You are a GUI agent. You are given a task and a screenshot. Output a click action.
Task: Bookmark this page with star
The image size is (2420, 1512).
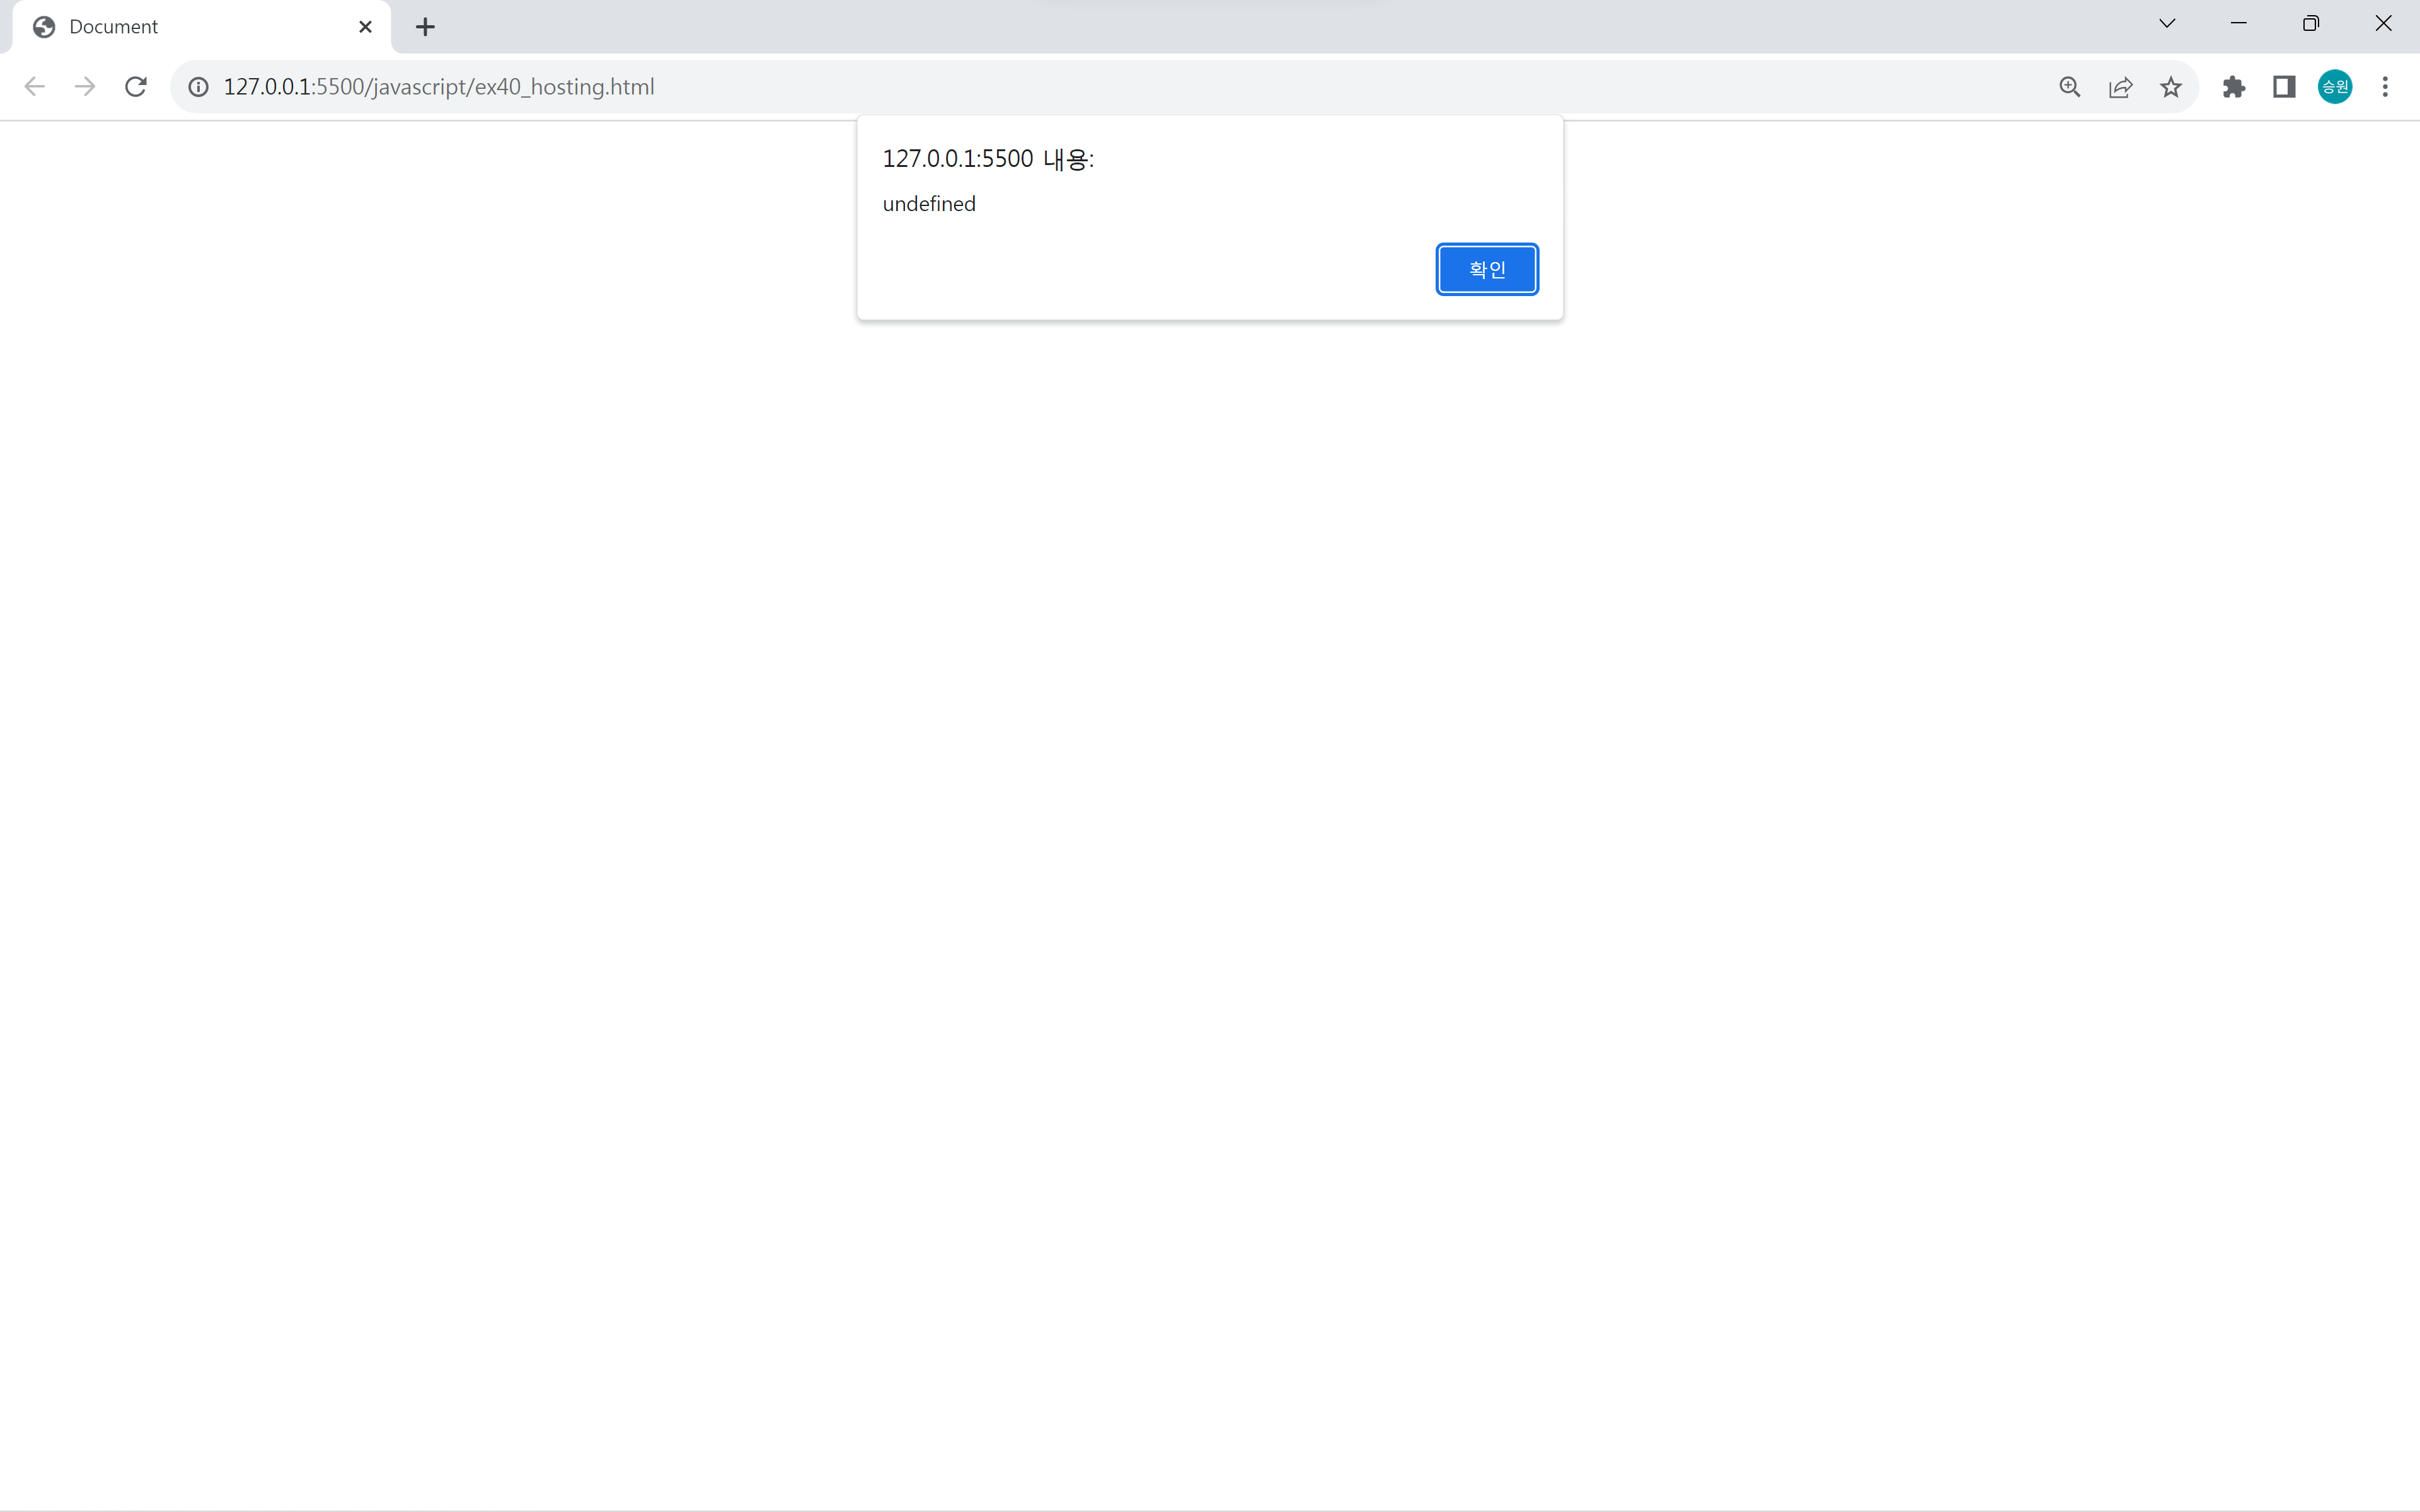pyautogui.click(x=2170, y=87)
